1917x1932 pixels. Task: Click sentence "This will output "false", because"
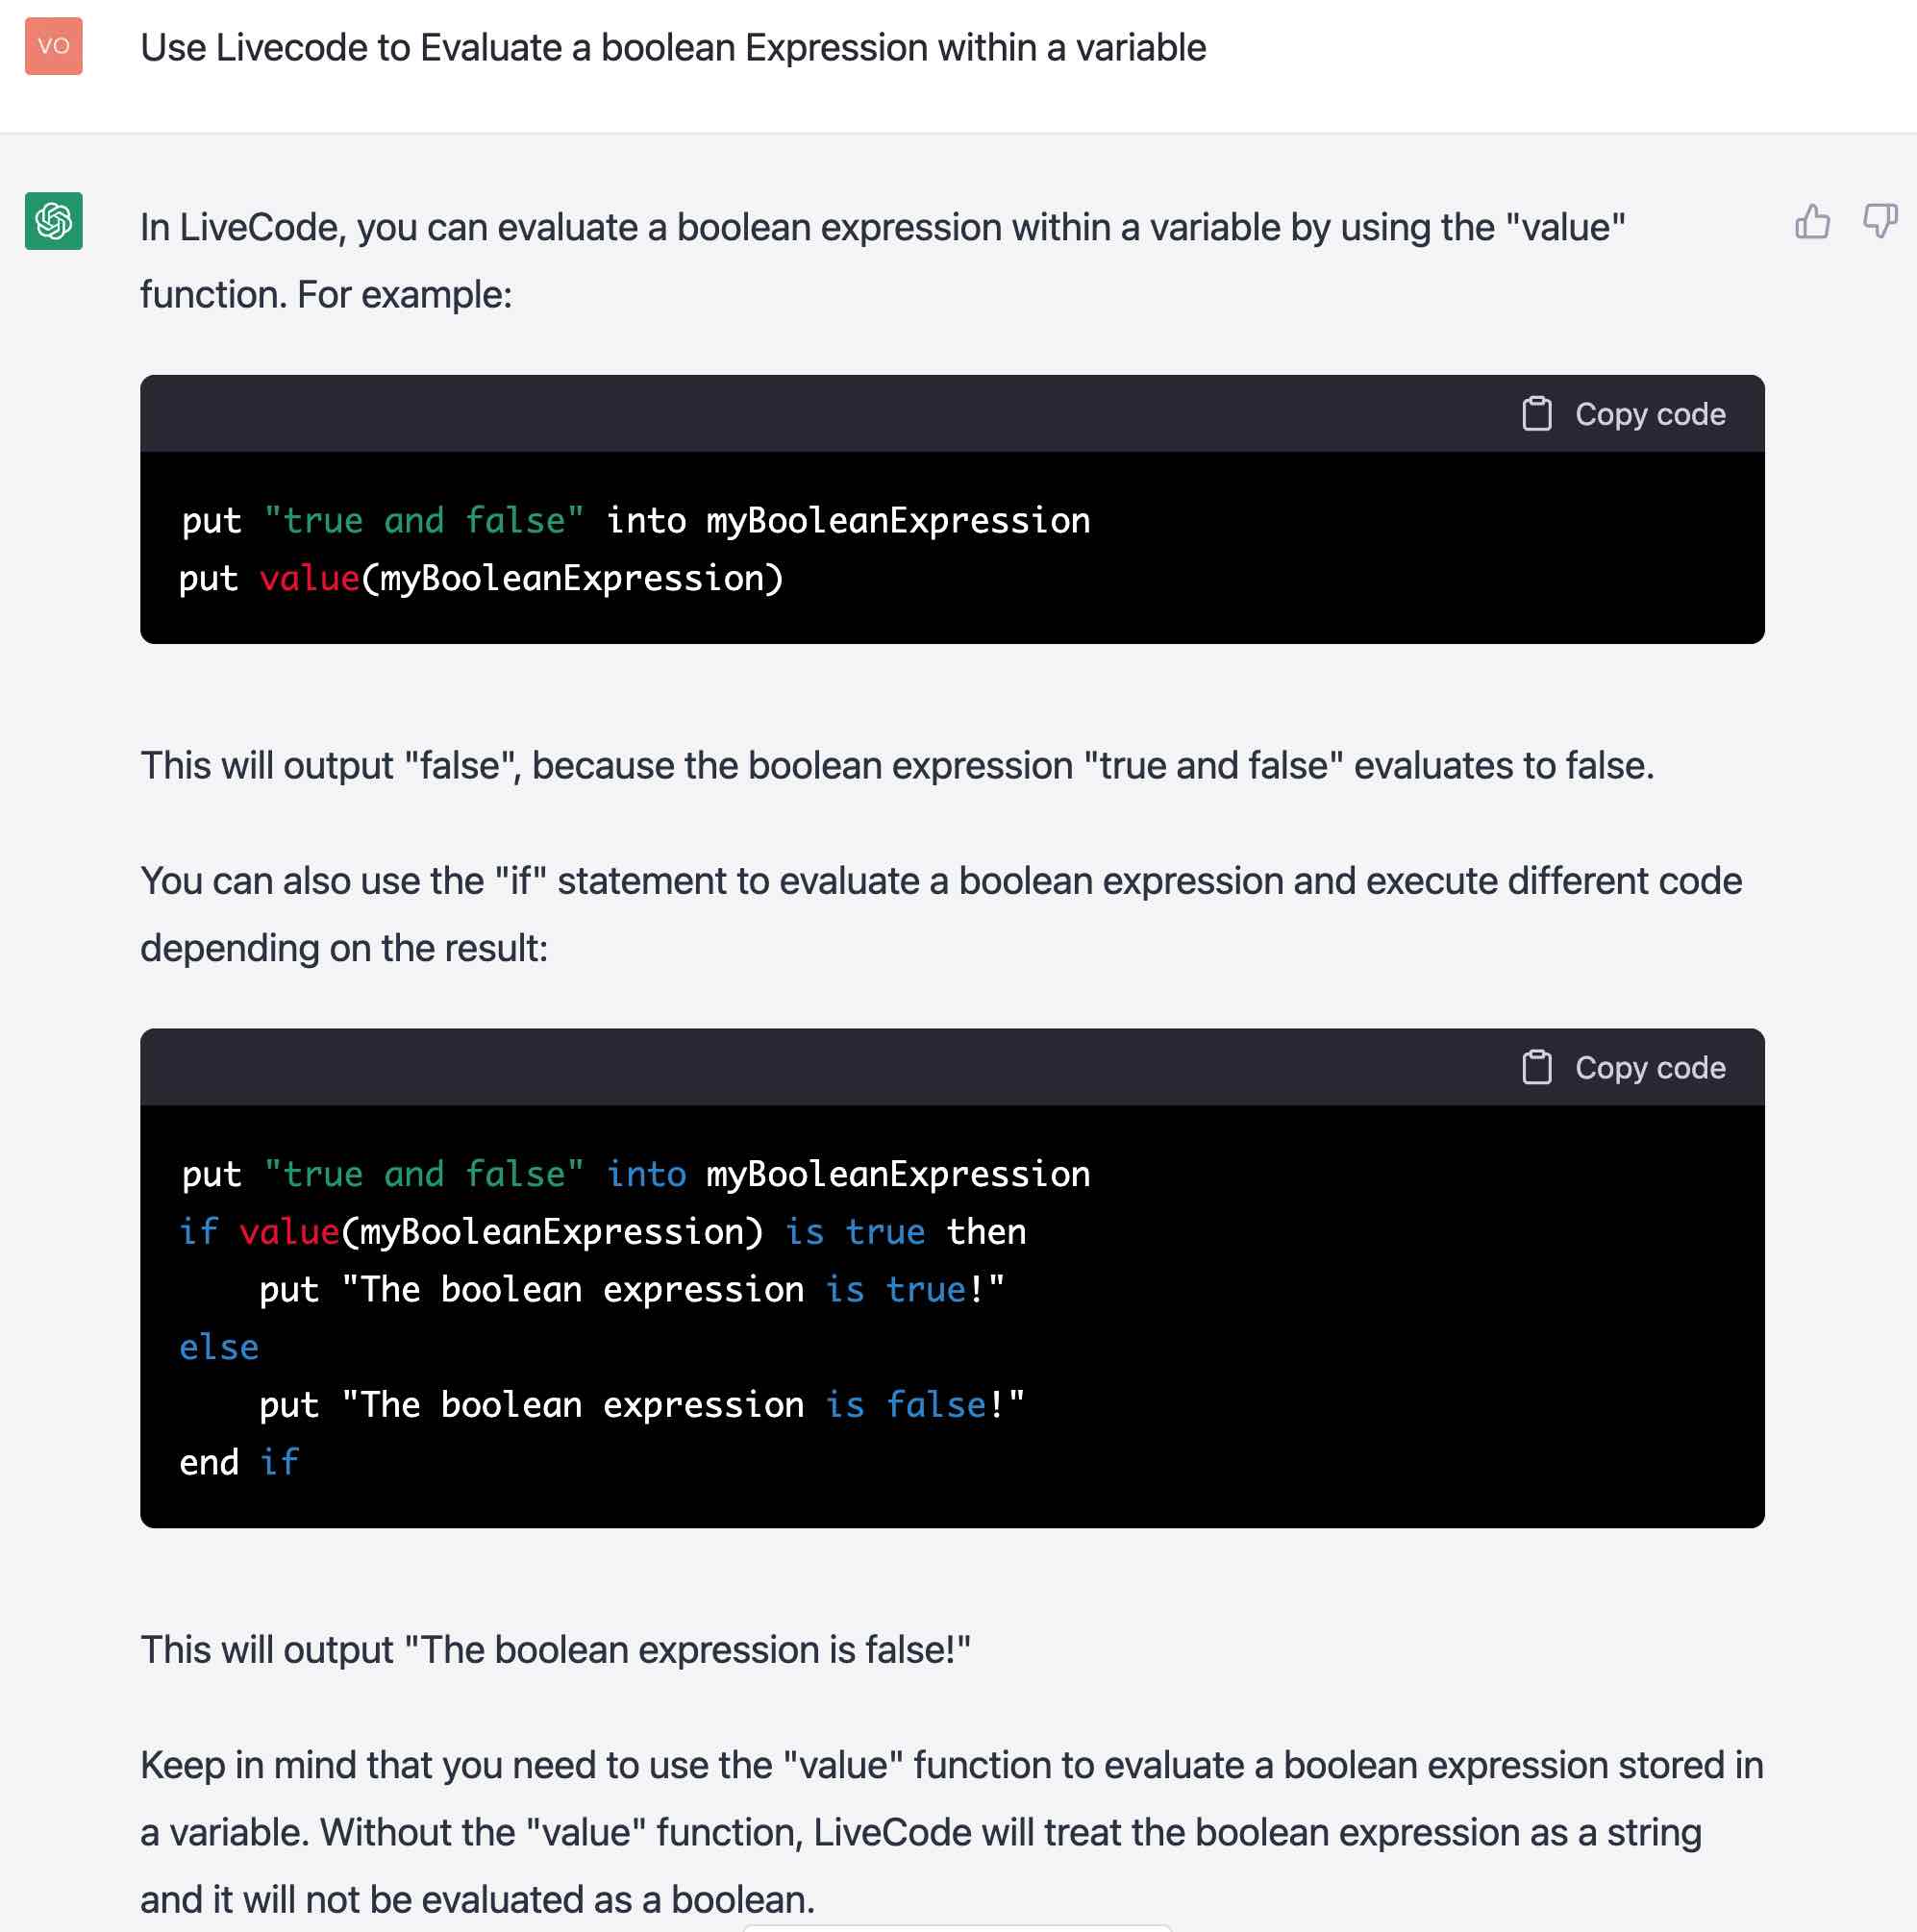pos(896,766)
